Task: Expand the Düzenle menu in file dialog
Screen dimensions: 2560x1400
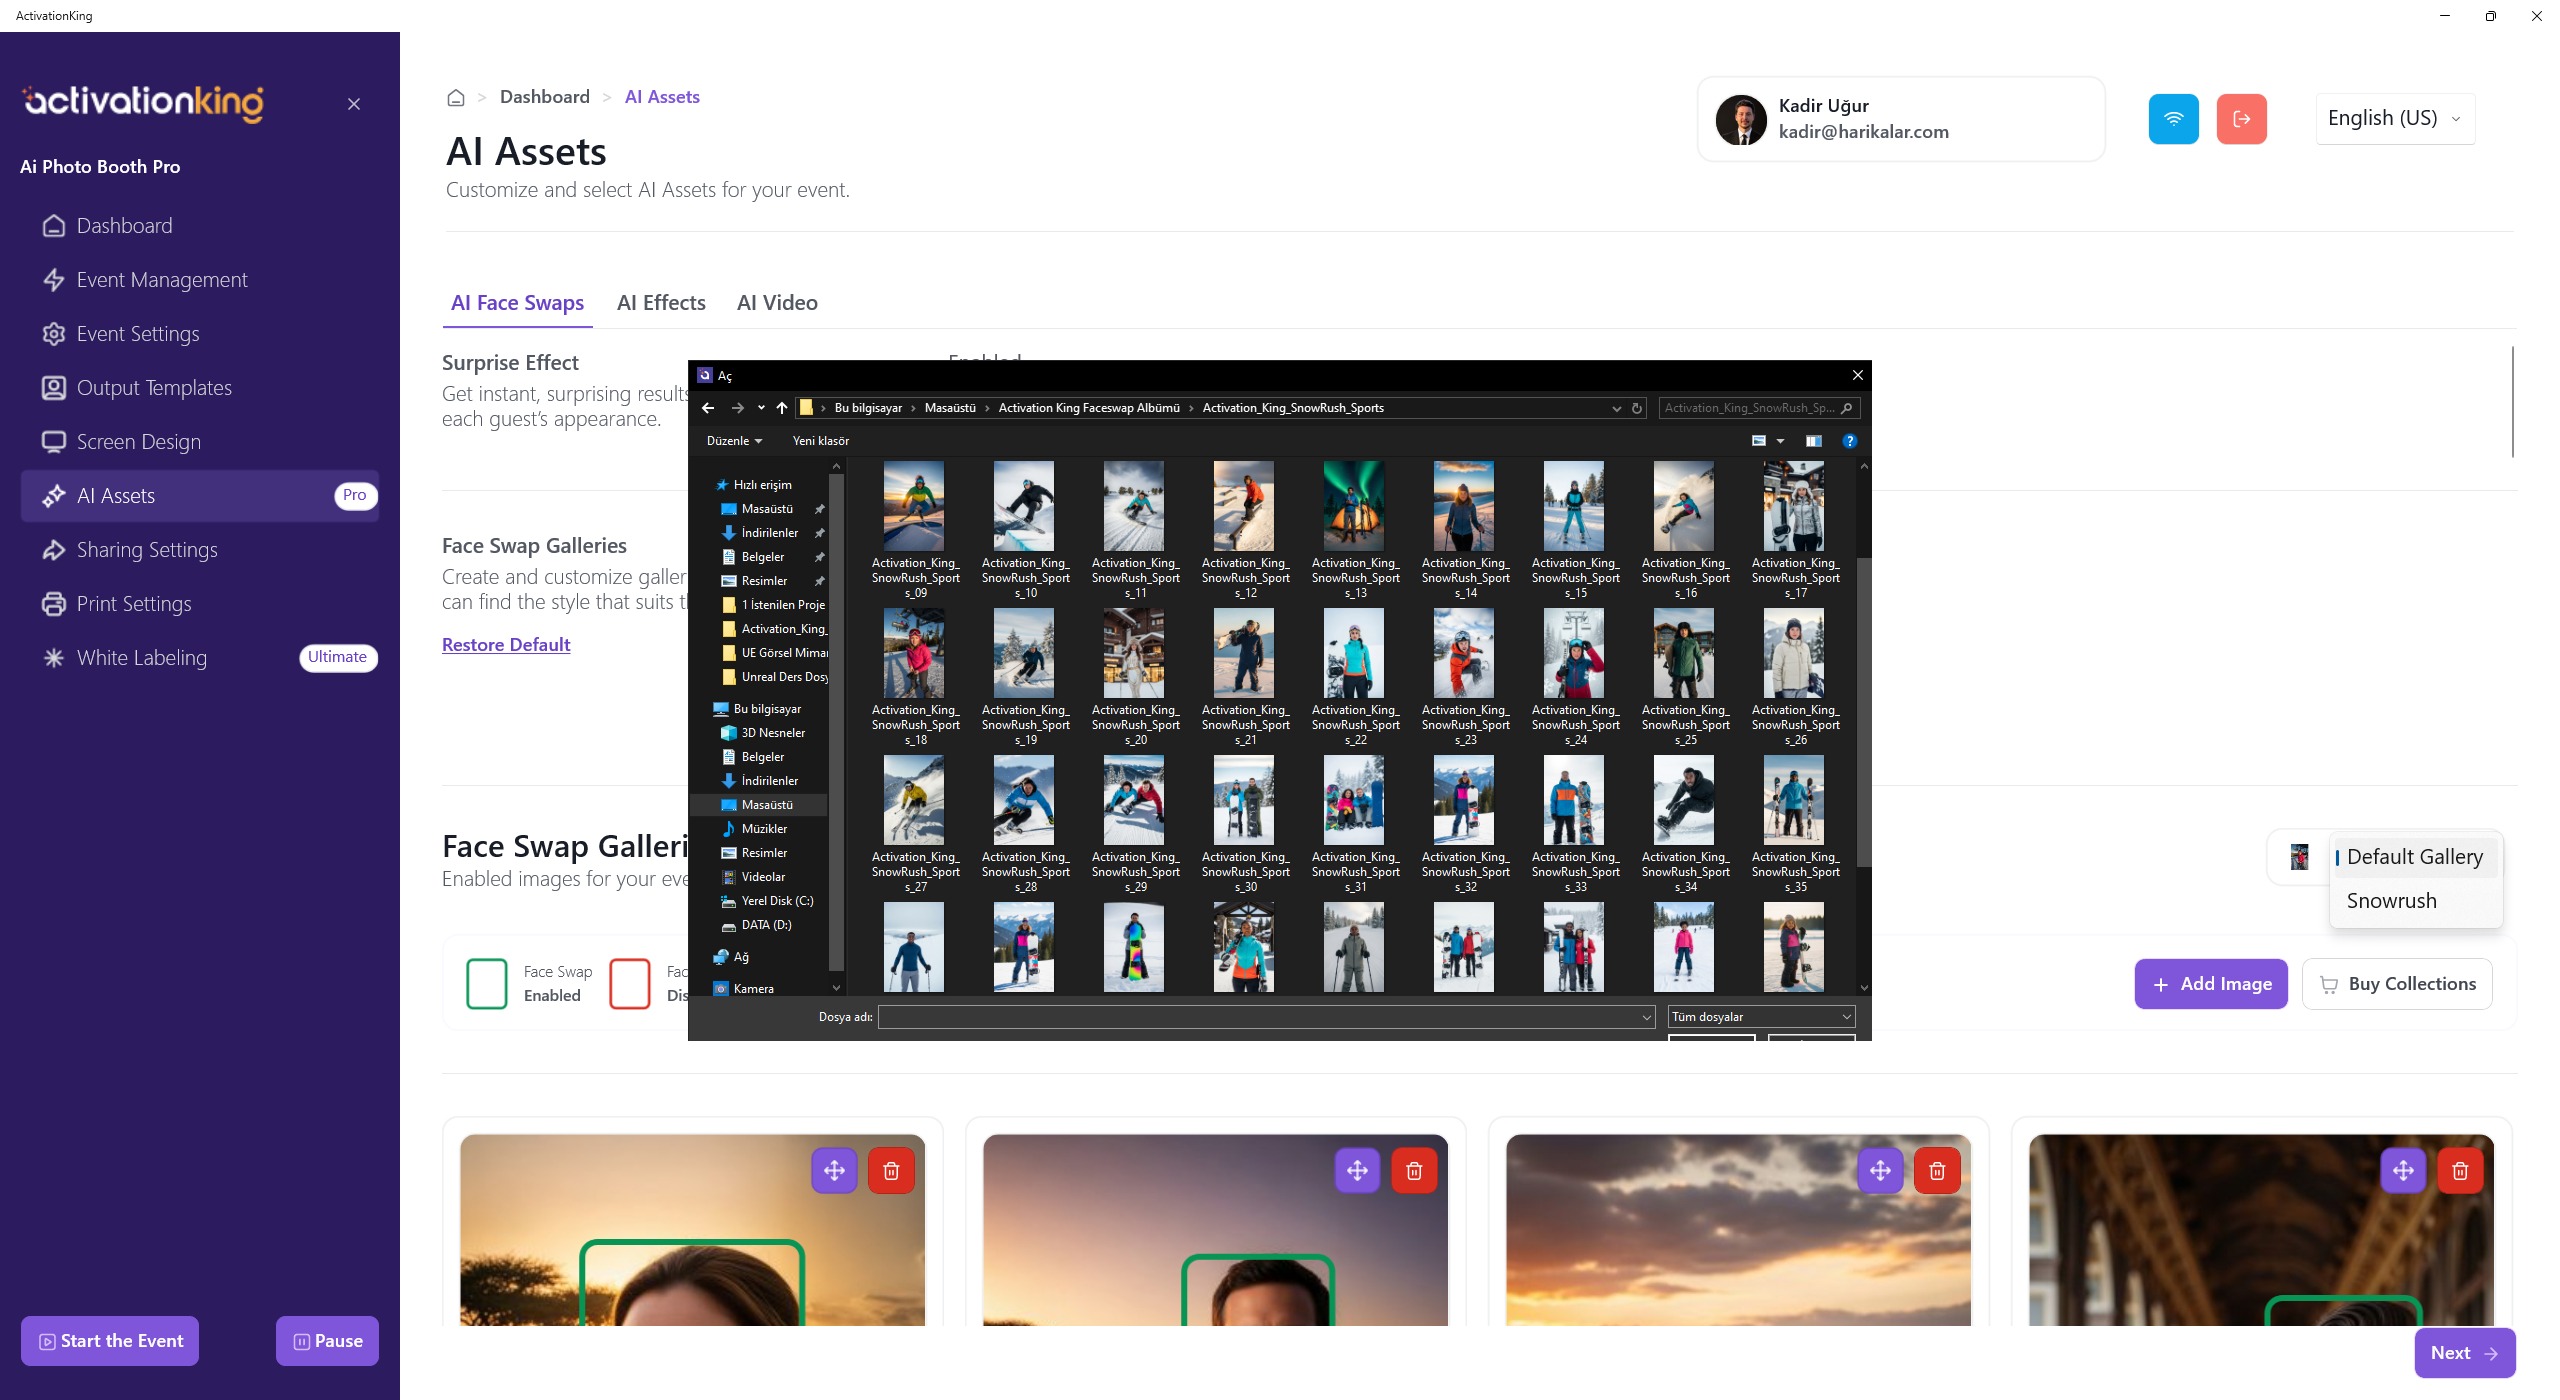Action: point(734,441)
